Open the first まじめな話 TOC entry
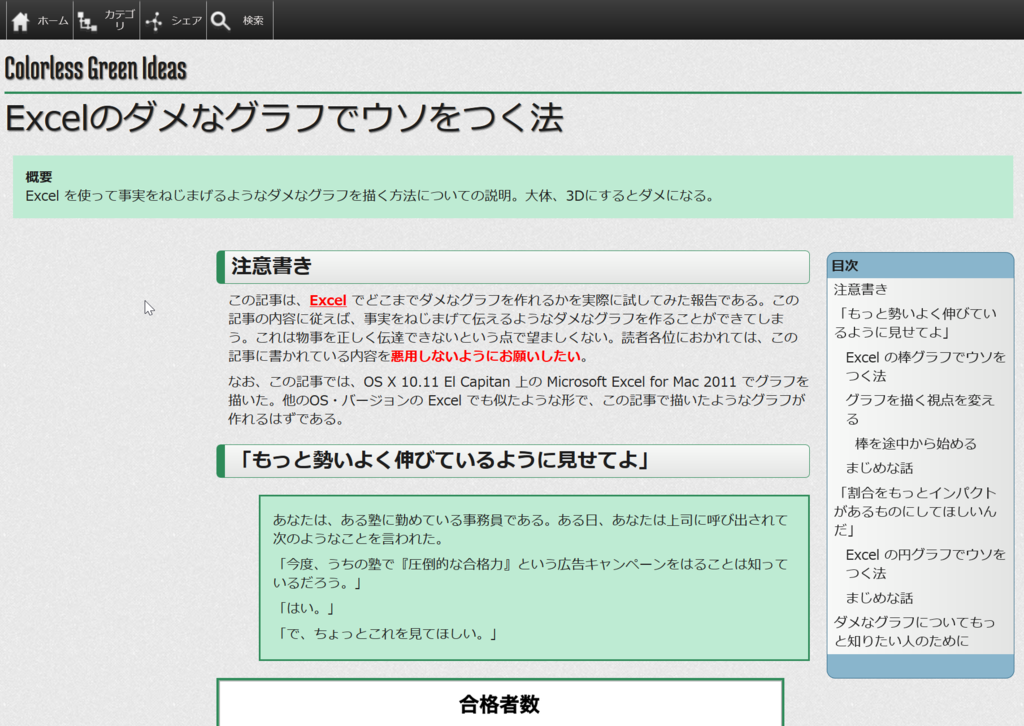This screenshot has width=1024, height=726. click(x=879, y=468)
